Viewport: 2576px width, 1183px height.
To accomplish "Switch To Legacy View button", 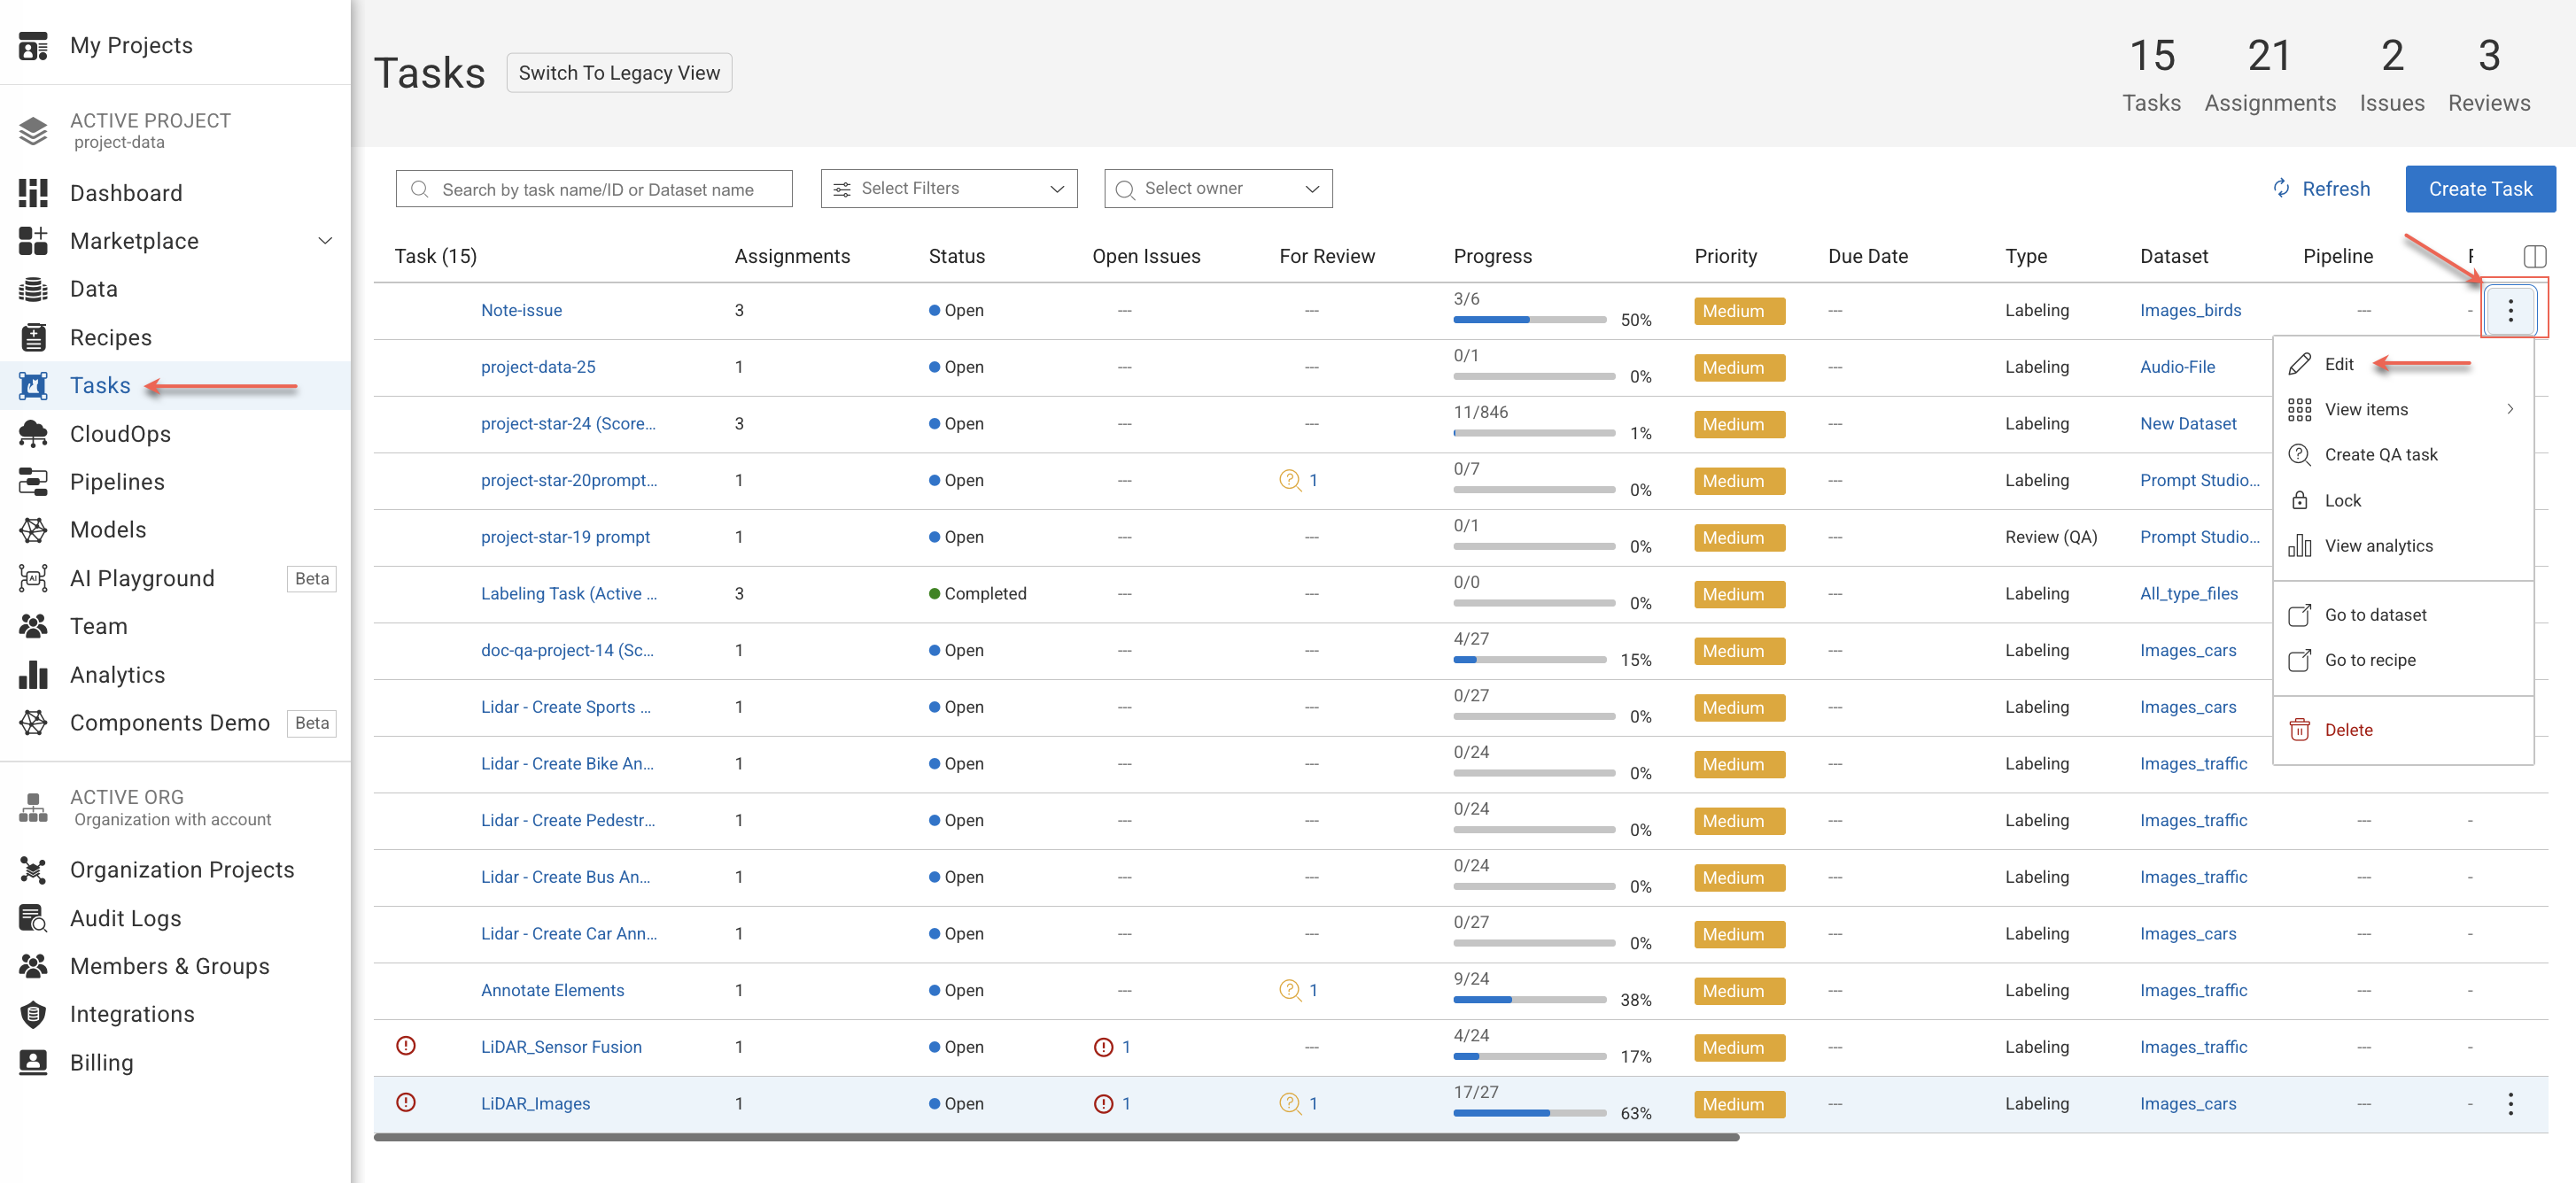I will click(619, 73).
